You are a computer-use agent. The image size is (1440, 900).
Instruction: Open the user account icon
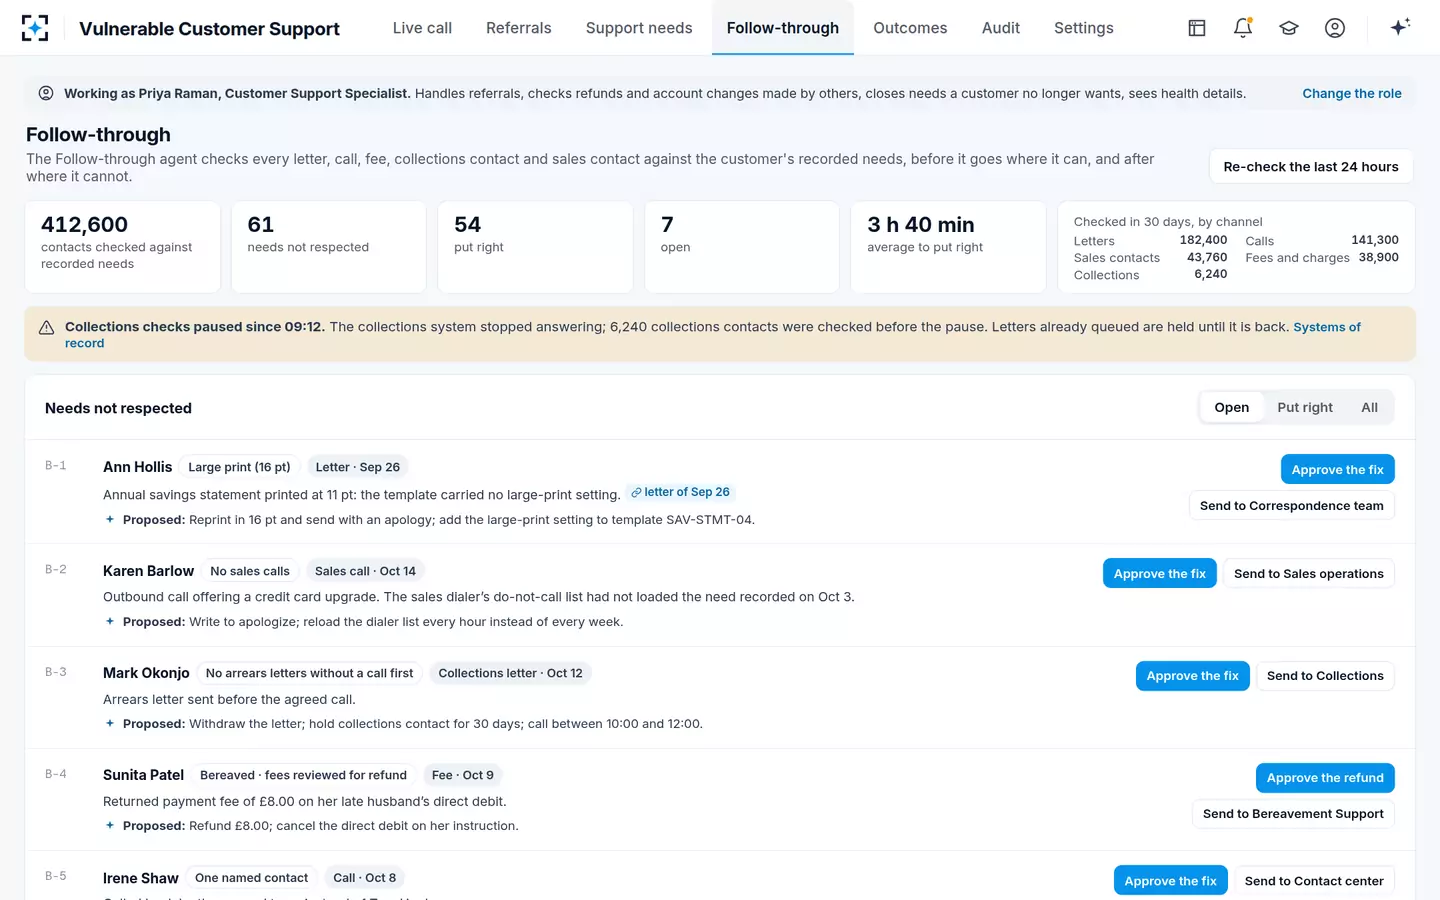pos(1335,28)
